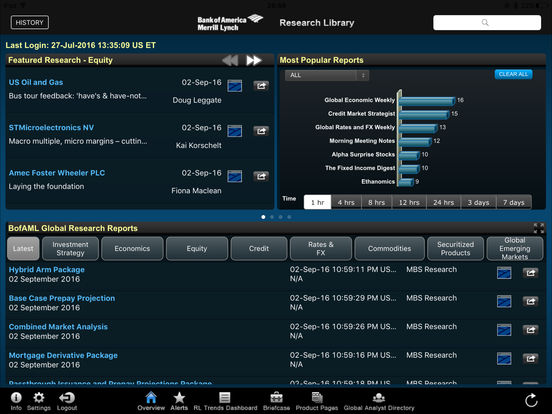This screenshot has width=552, height=414.
Task: Select the 24 hrs time range
Action: pos(444,202)
